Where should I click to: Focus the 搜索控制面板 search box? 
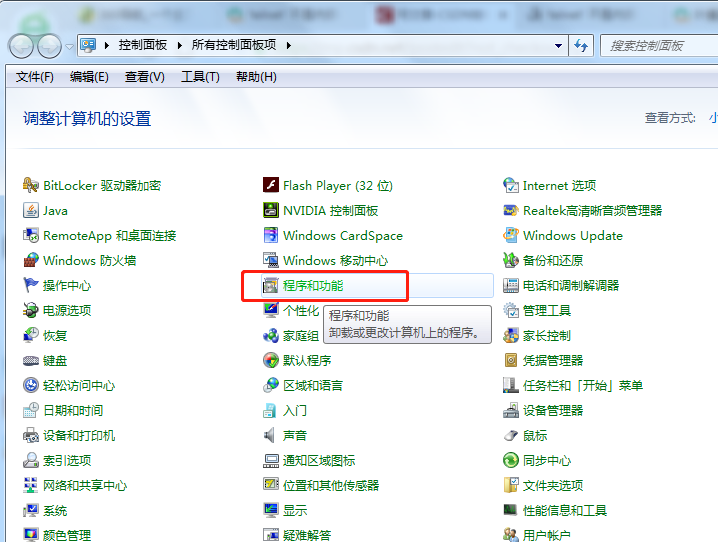click(x=659, y=45)
